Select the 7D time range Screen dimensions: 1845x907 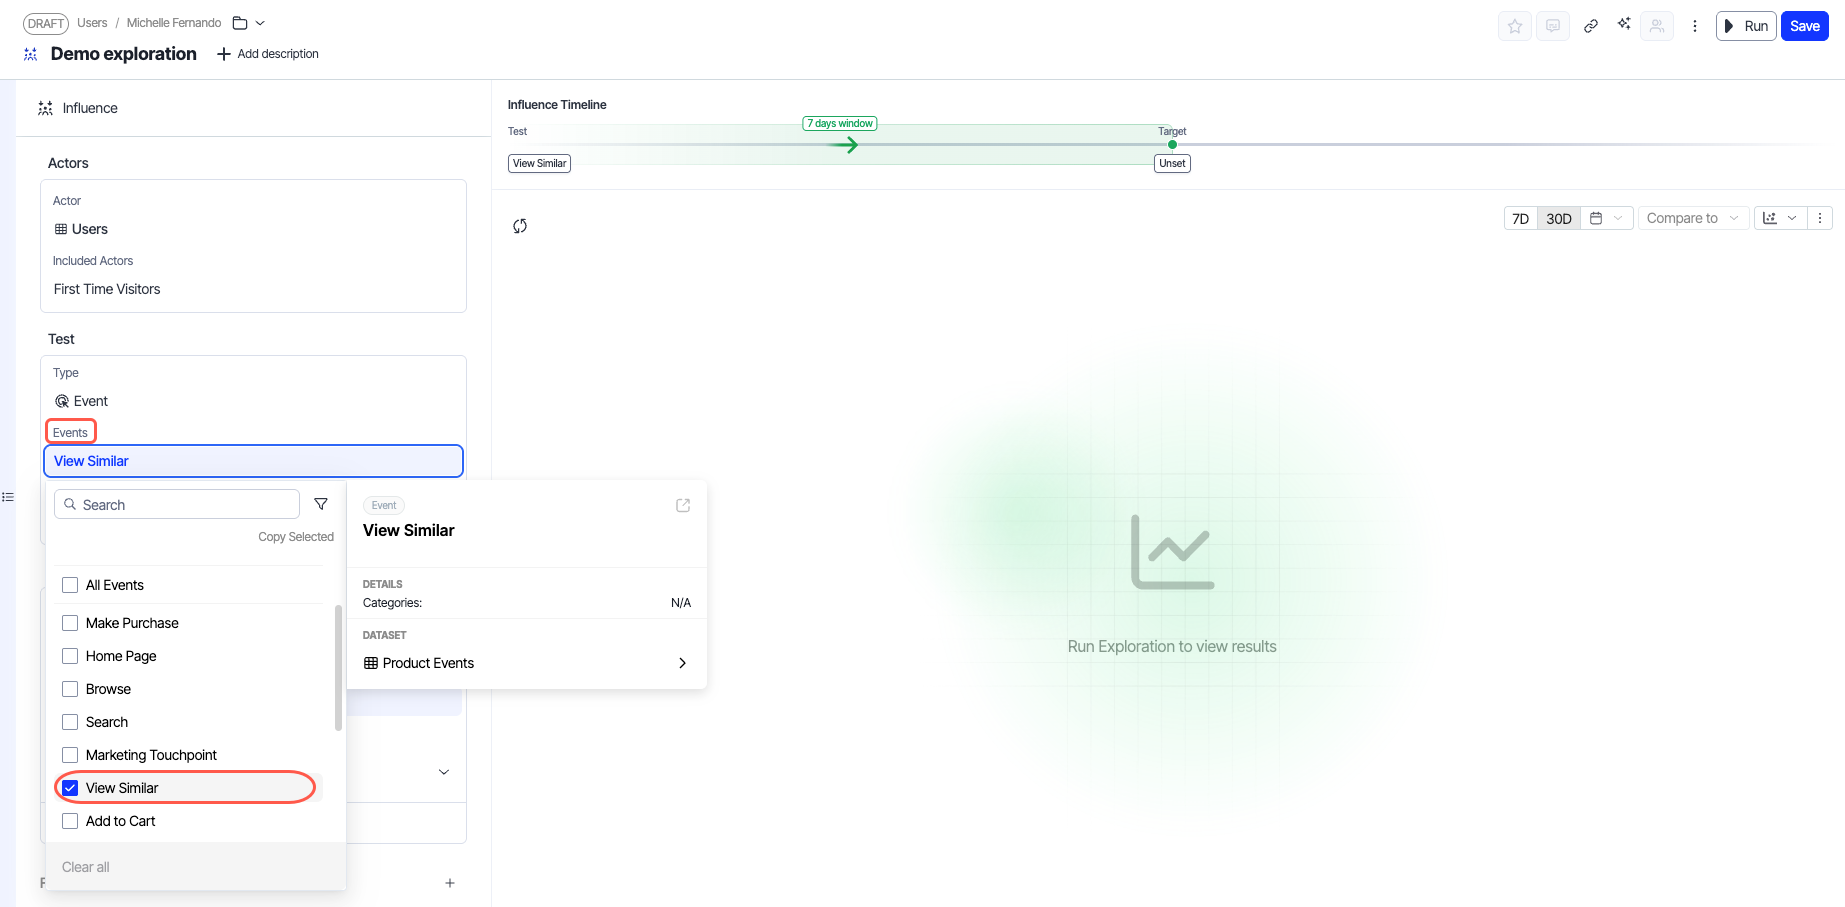(x=1520, y=218)
